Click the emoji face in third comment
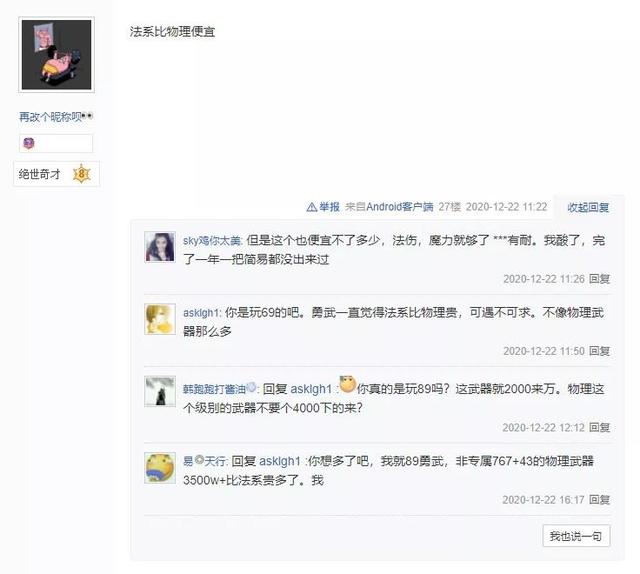The width and height of the screenshot is (640, 574). pos(347,384)
